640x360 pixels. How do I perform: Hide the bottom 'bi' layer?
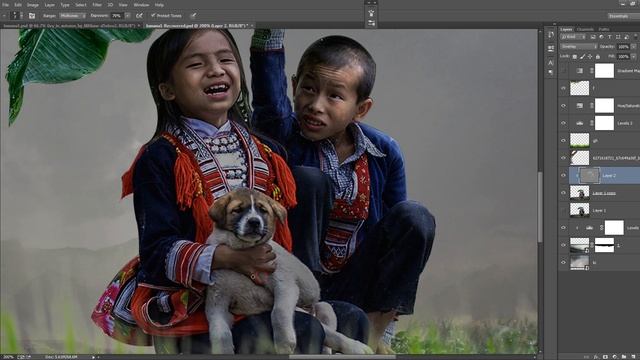click(563, 262)
